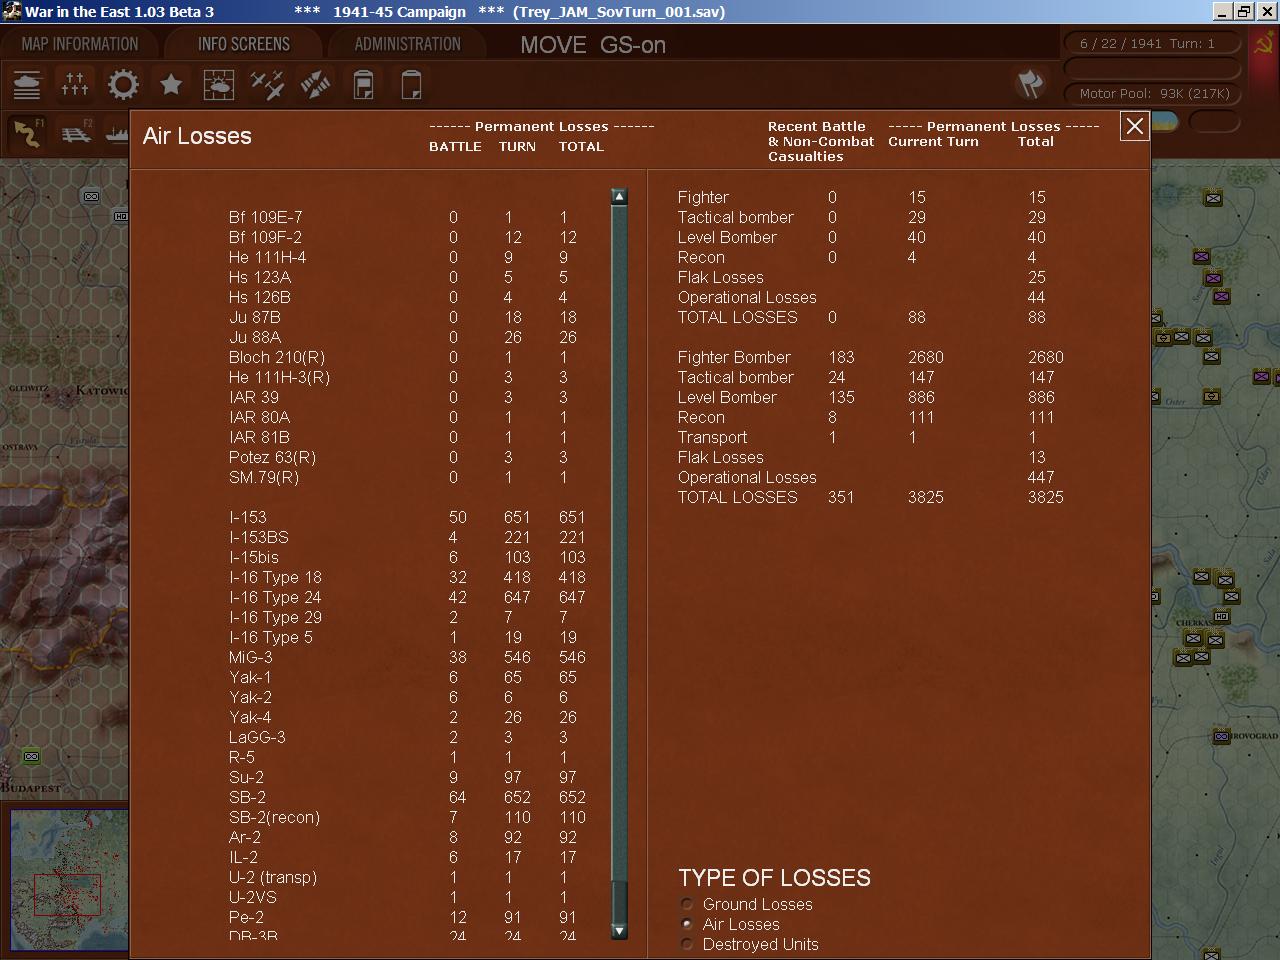Viewport: 1280px width, 960px height.
Task: Select the Bloch 210(R) row
Action: (402, 357)
